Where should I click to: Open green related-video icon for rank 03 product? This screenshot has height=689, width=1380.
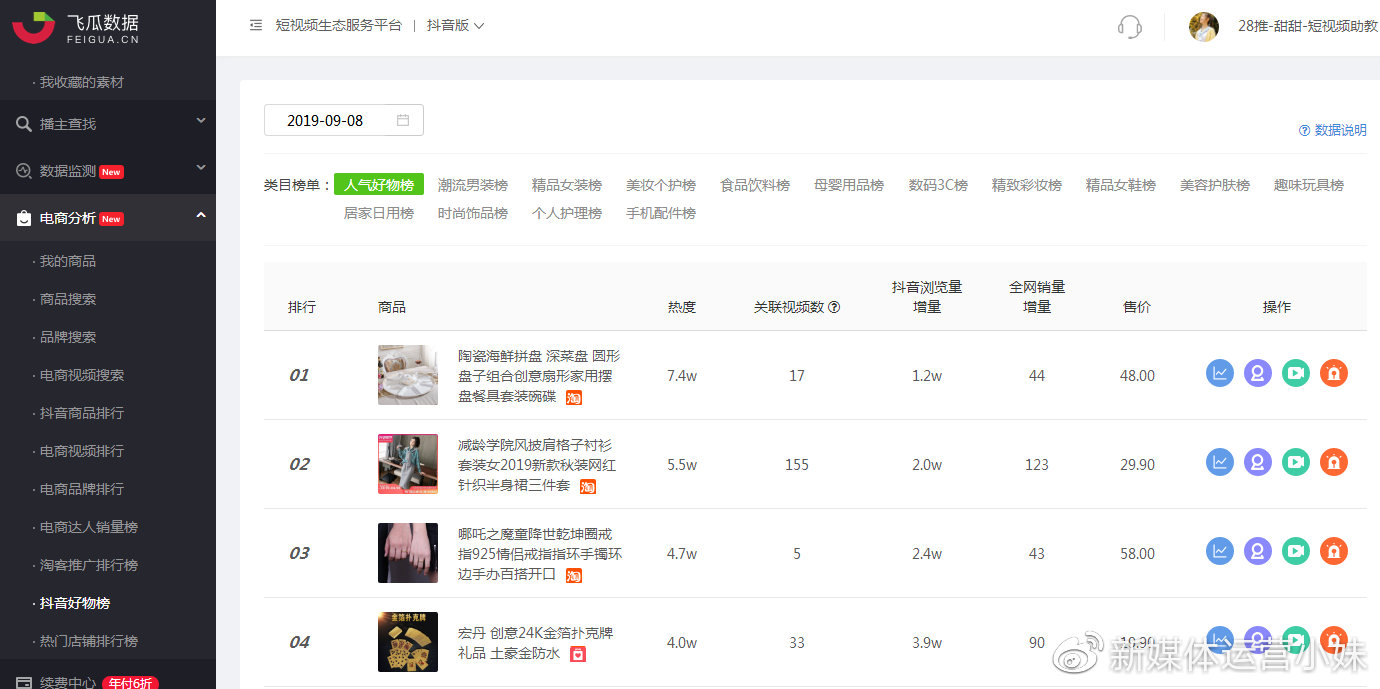point(1295,551)
